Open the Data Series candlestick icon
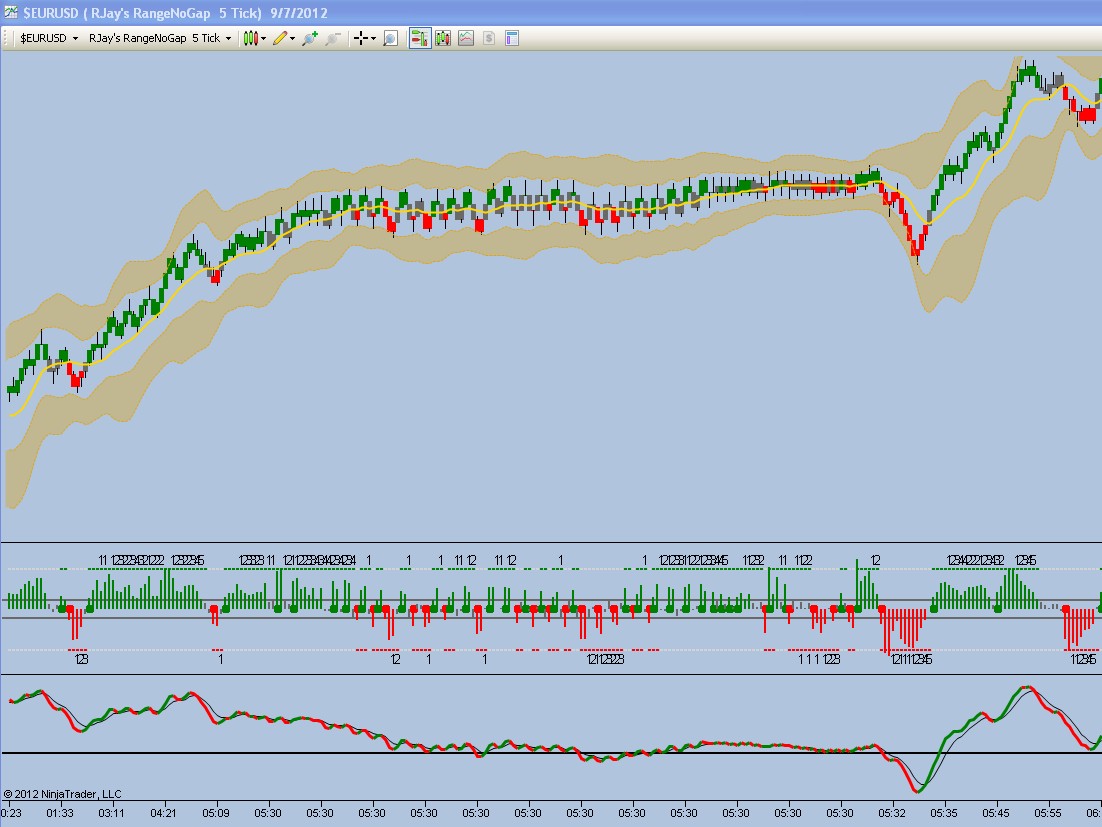 443,38
